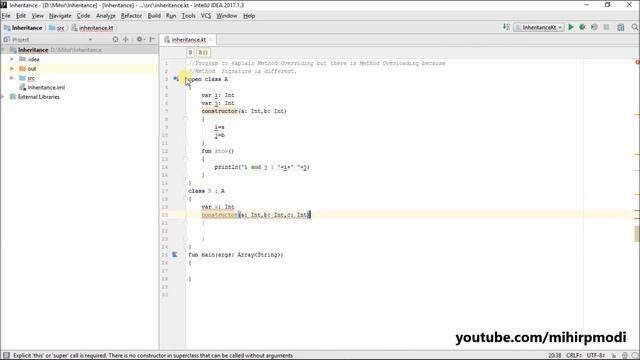
Task: Click the 'class B : A' declaration line
Action: click(206, 191)
